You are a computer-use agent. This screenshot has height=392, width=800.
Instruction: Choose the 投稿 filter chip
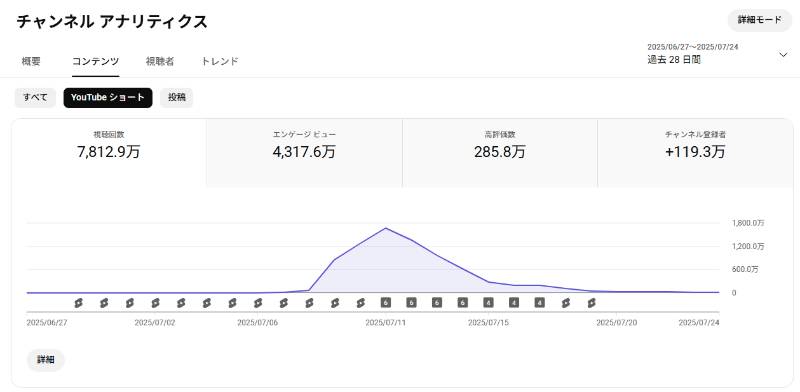point(177,97)
